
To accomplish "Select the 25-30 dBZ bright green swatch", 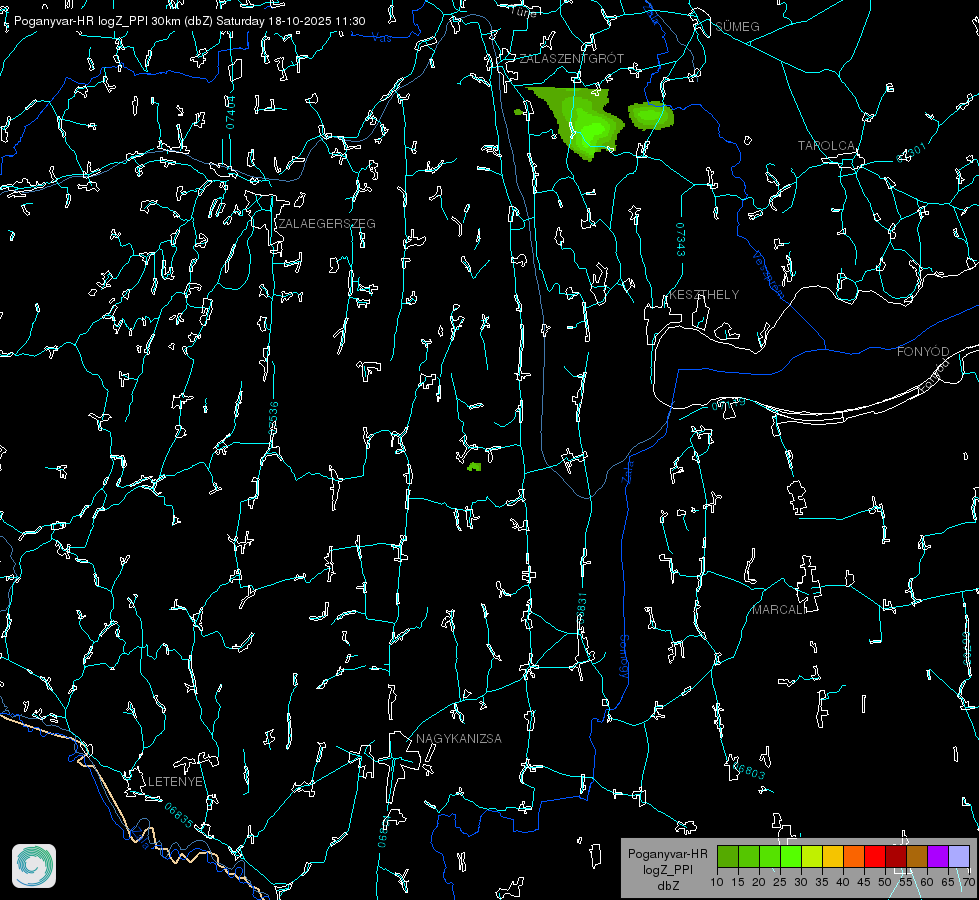I will (x=791, y=856).
